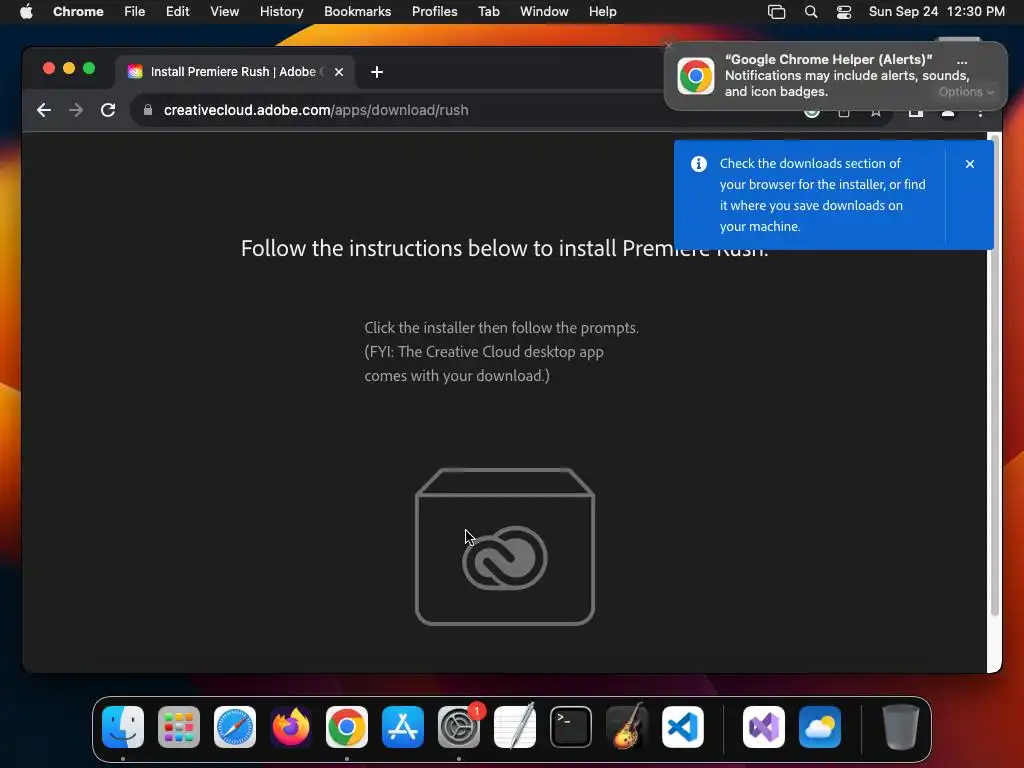Viewport: 1024px width, 768px height.
Task: Open the View menu
Action: pyautogui.click(x=225, y=12)
